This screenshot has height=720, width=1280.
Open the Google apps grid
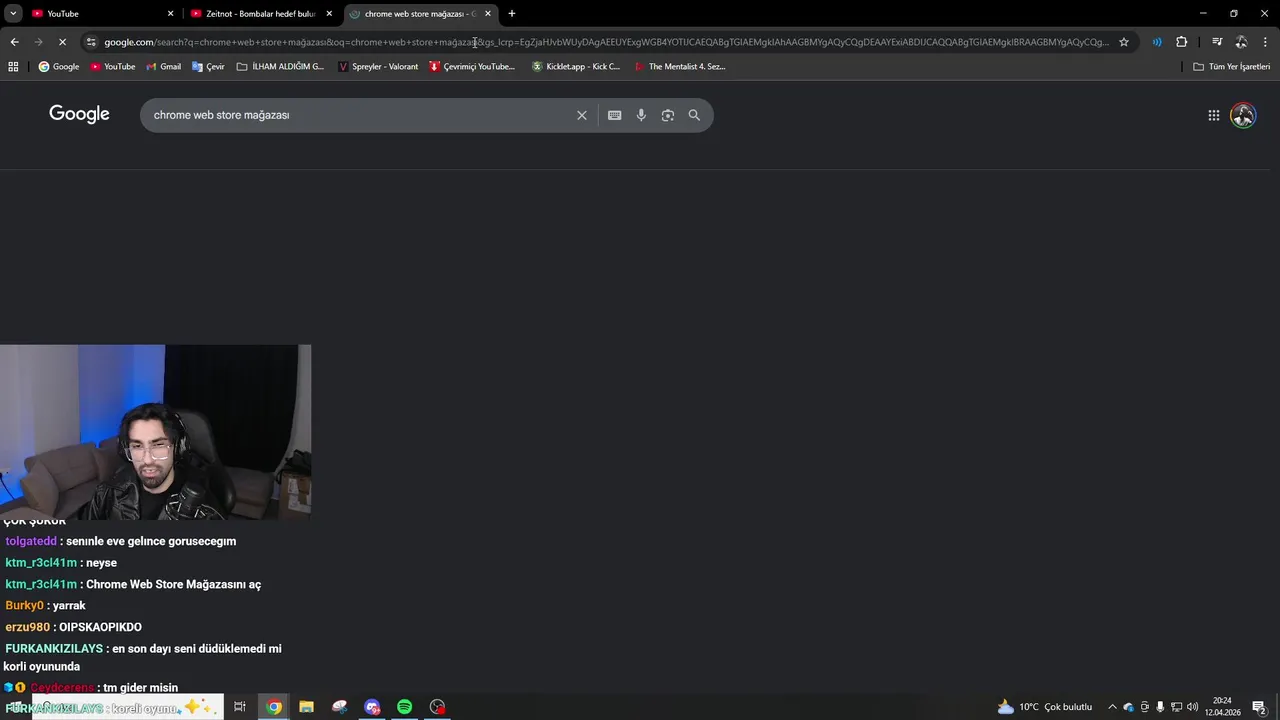point(1214,115)
